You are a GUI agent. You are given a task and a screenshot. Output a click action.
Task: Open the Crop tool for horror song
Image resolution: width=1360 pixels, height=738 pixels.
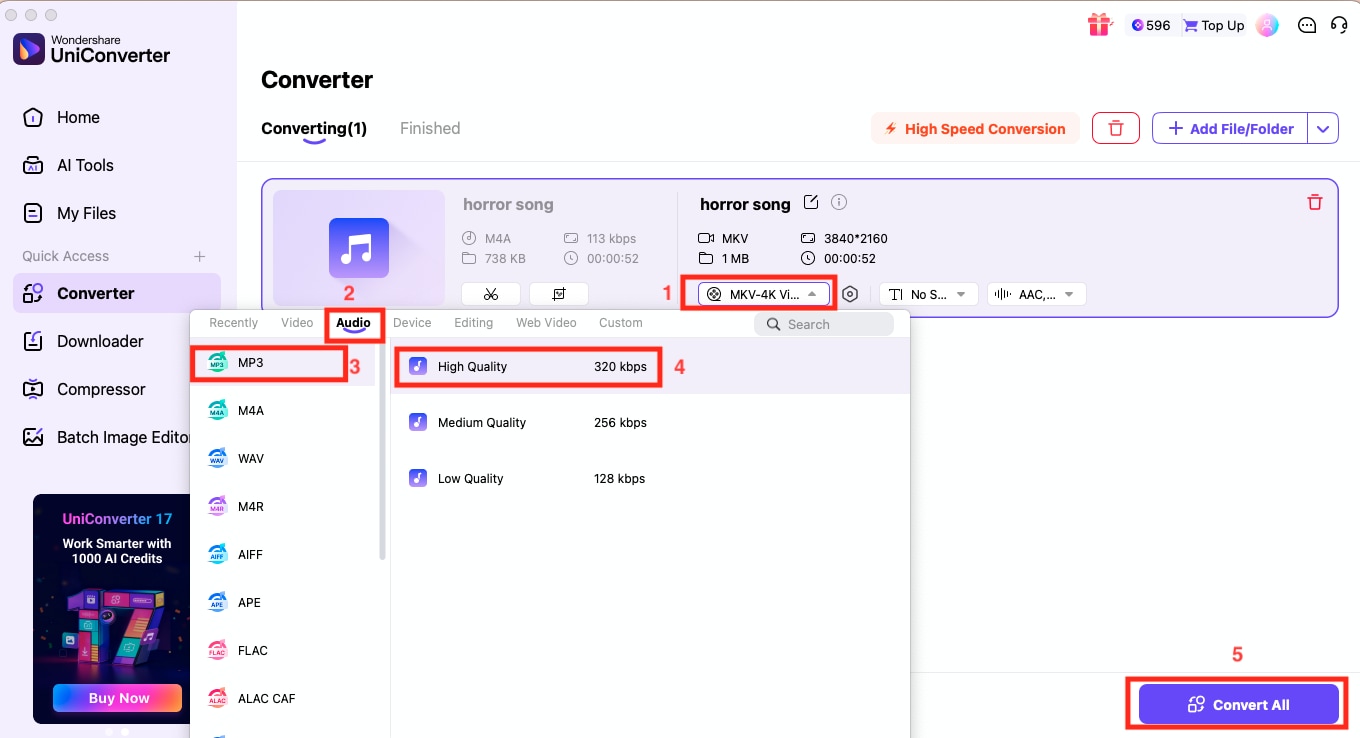(x=558, y=293)
